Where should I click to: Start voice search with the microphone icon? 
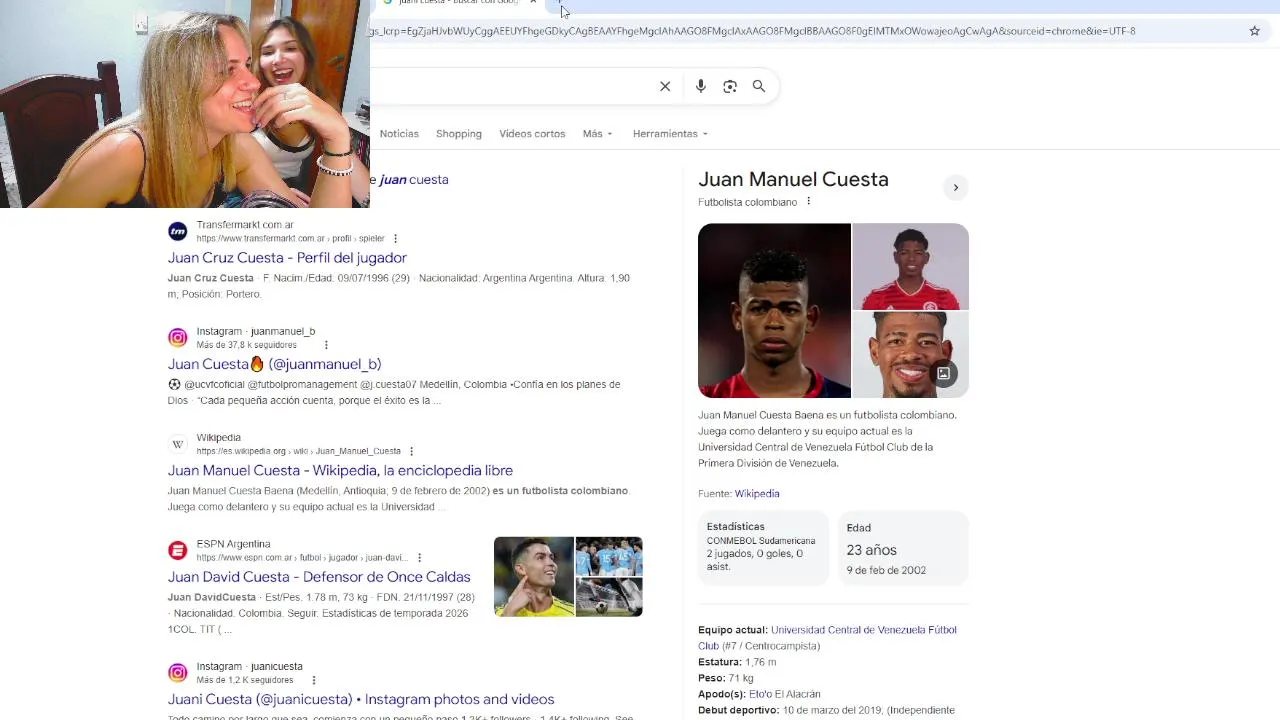(x=701, y=86)
